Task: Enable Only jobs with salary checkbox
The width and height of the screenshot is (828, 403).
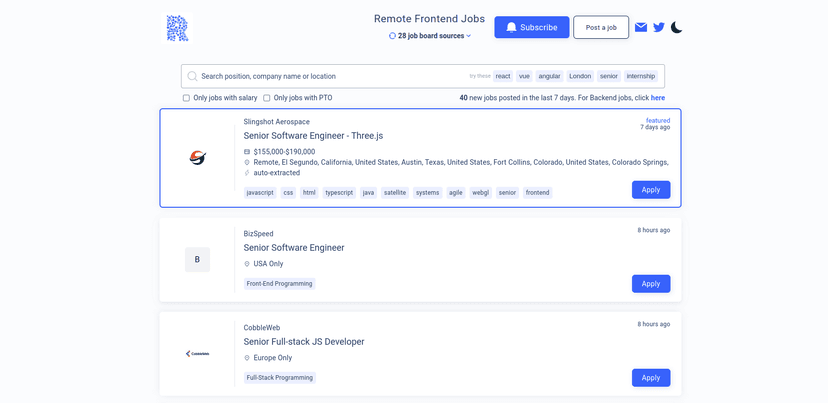Action: [x=186, y=98]
